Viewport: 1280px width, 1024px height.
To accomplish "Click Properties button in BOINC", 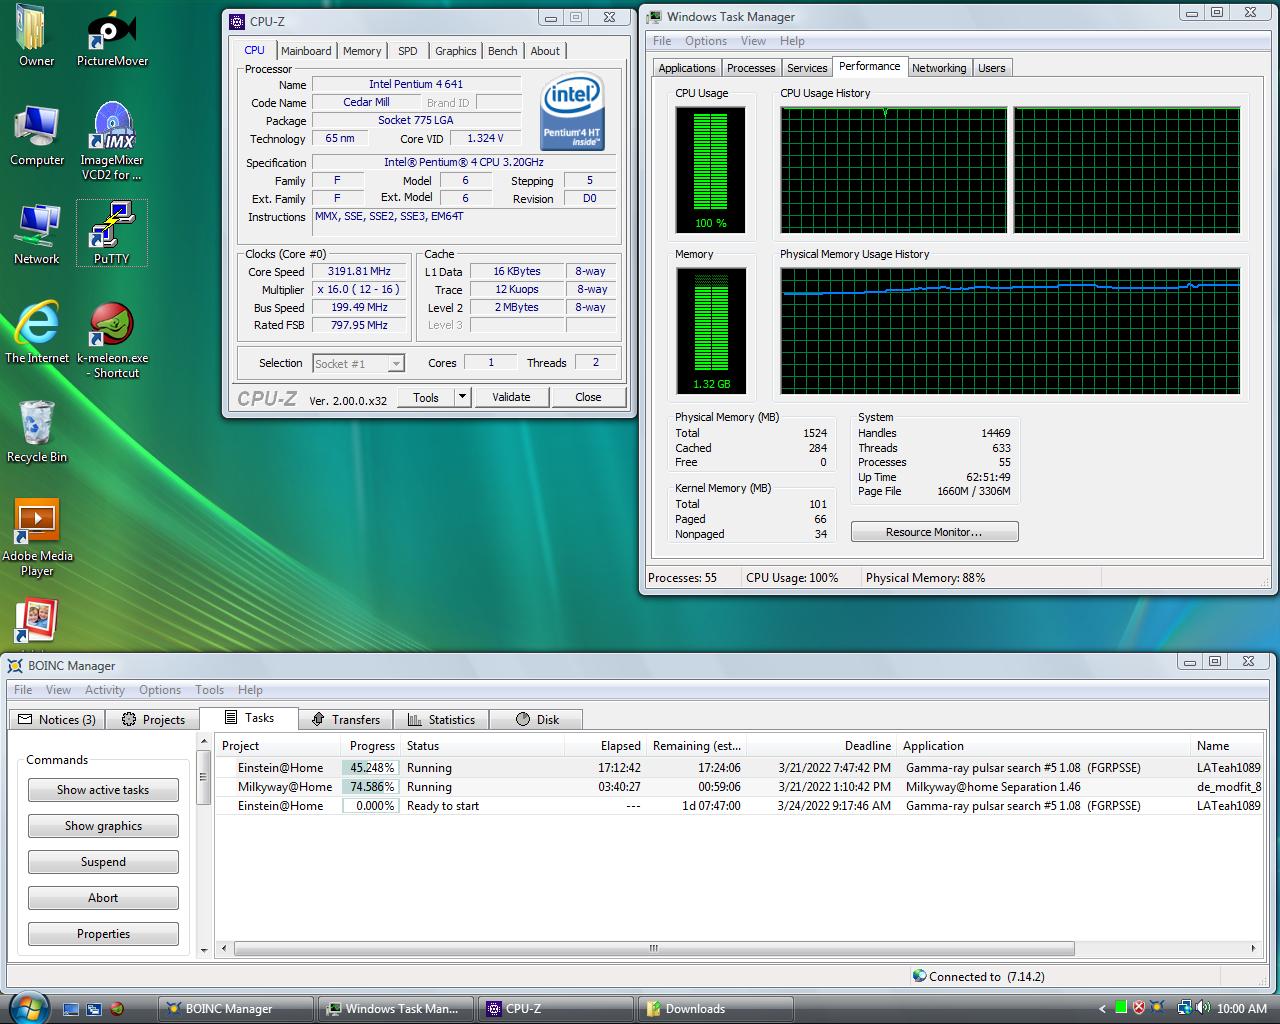I will click(103, 934).
